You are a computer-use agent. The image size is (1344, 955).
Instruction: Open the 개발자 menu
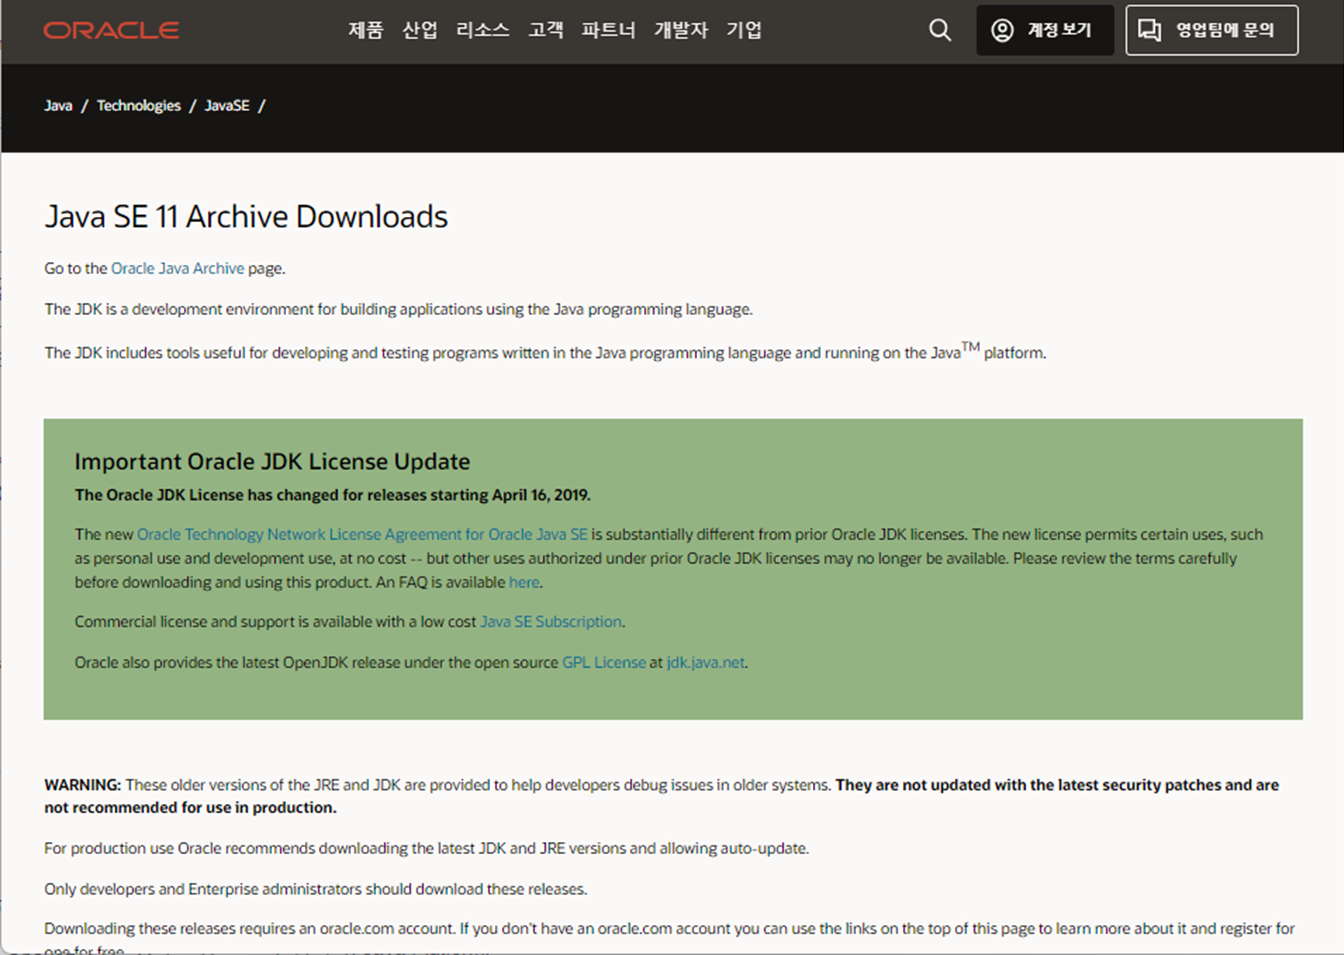pyautogui.click(x=681, y=30)
